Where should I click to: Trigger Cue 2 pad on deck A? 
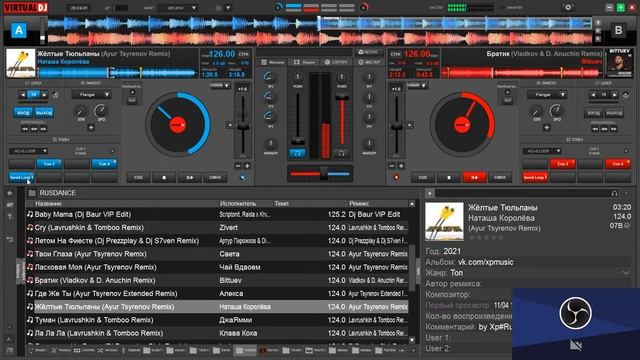click(49, 164)
